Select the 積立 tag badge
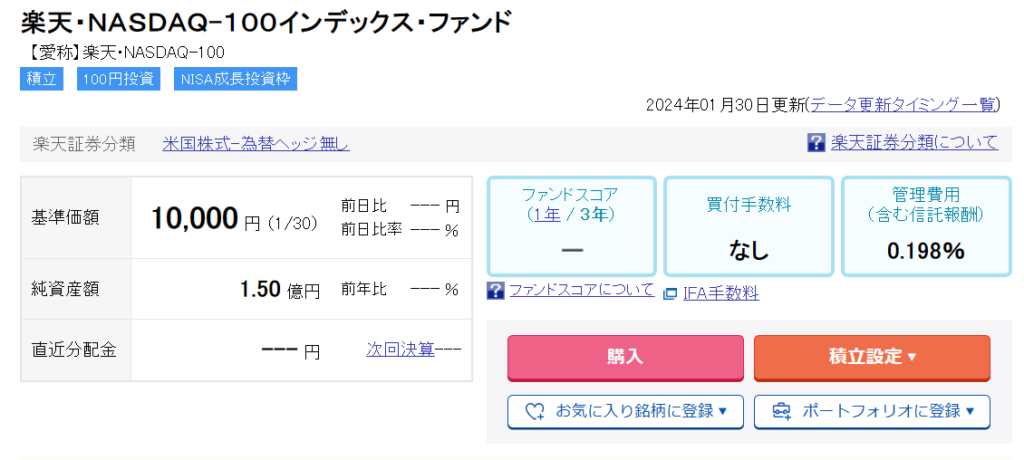This screenshot has width=1024, height=460. pos(41,79)
